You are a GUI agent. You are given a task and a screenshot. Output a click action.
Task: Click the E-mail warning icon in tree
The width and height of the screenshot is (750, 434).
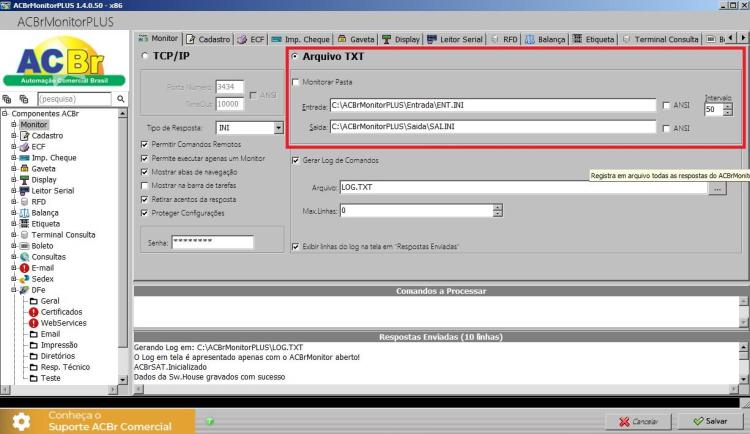click(24, 268)
